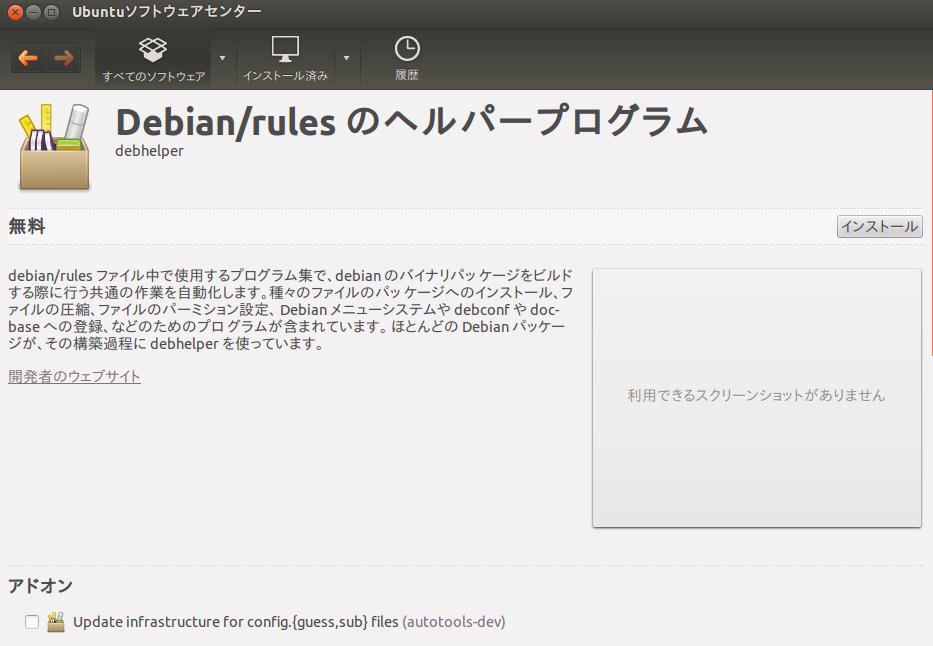Click the empty screenshot placeholder
This screenshot has width=933, height=646.
pos(756,397)
